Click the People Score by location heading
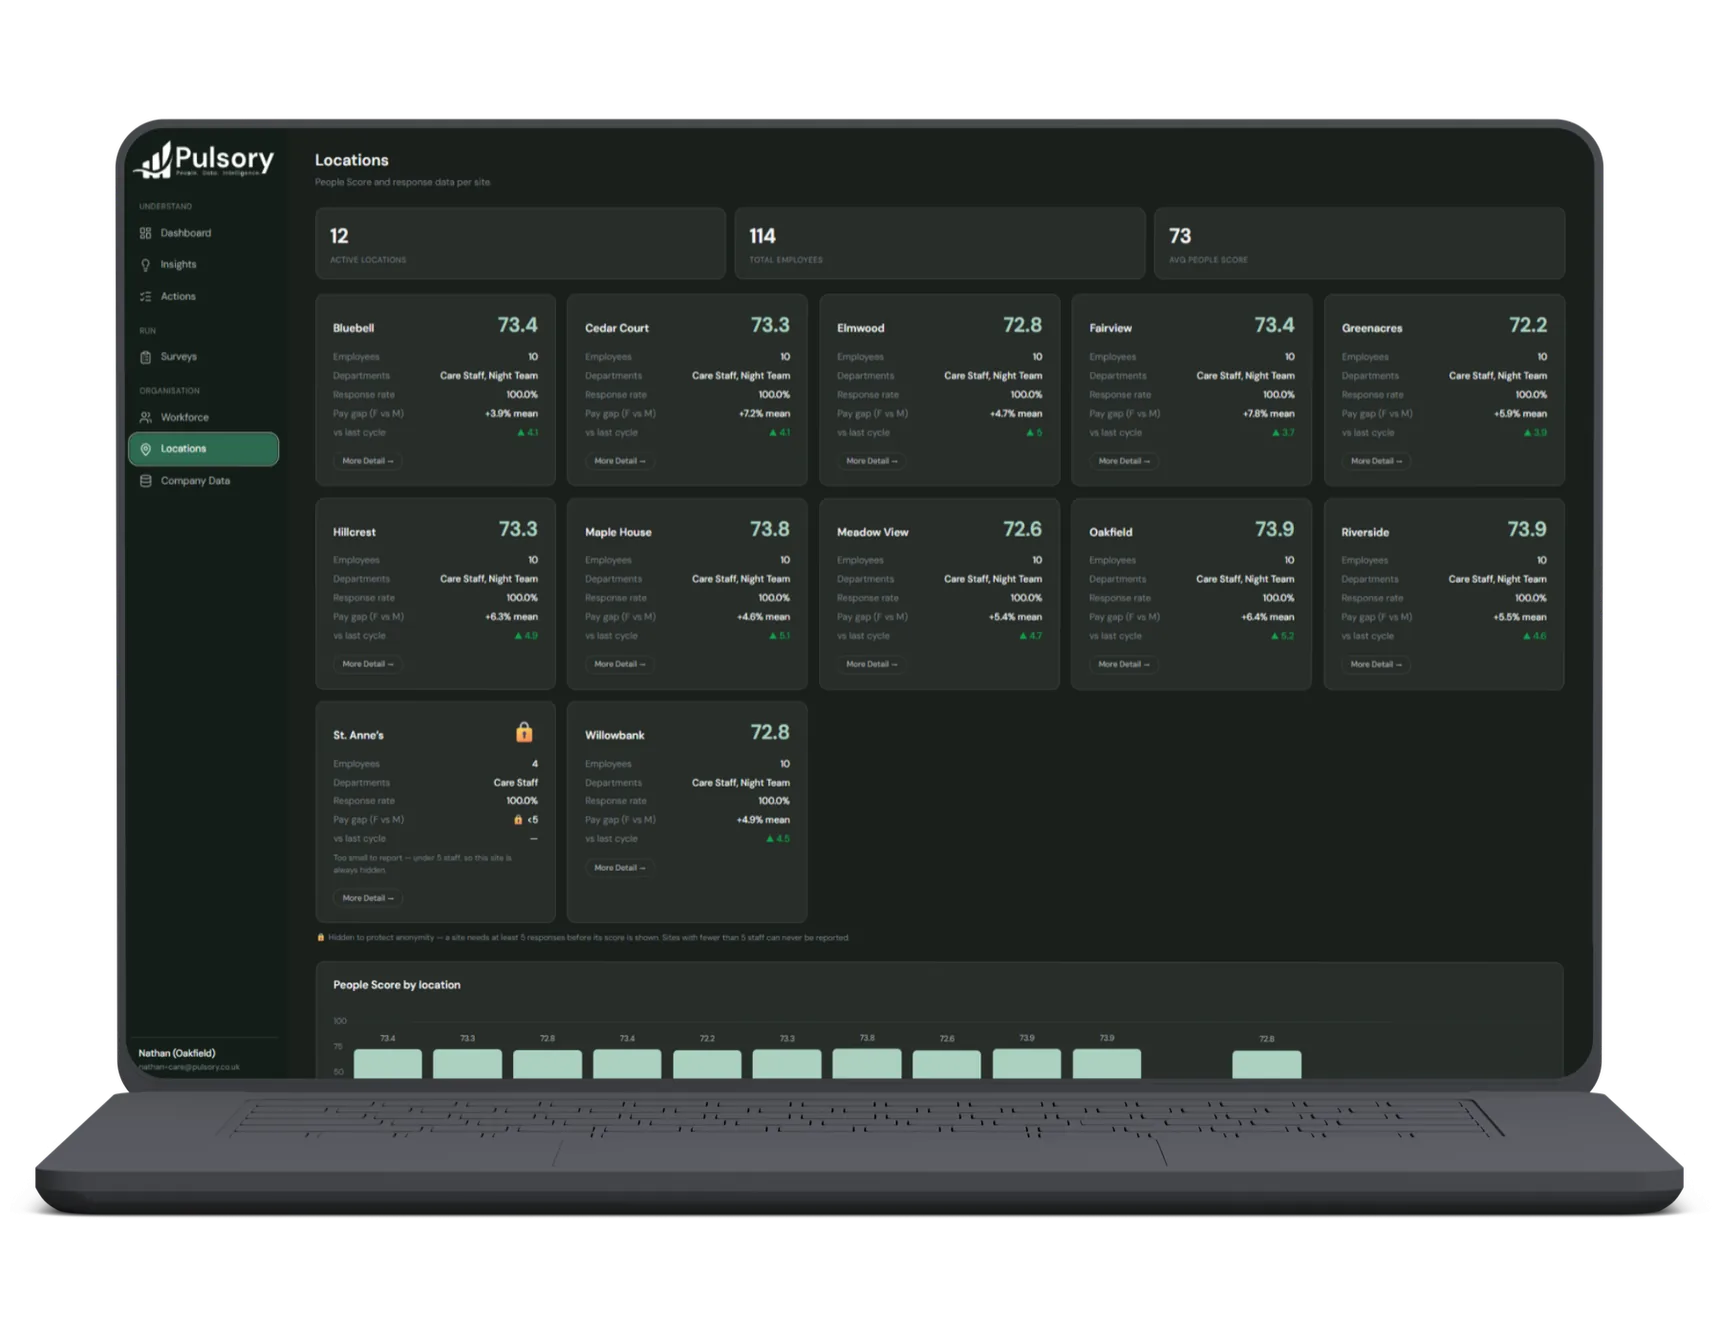Screen dimensions: 1720x1338 tap(397, 985)
